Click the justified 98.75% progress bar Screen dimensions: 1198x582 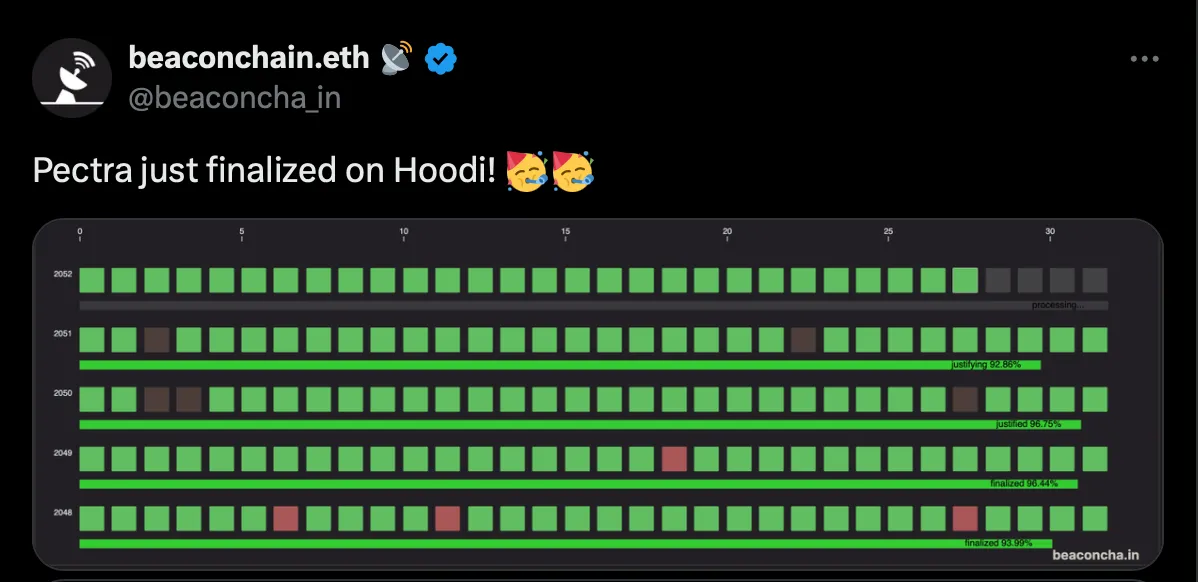580,425
